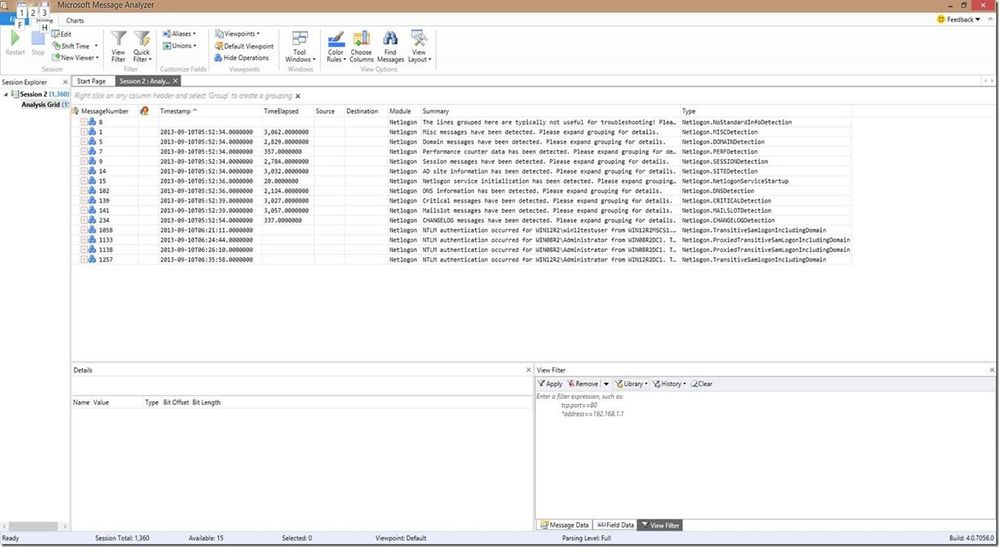The width and height of the screenshot is (999, 547).
Task: Click the diagnosis column header icon
Action: (144, 111)
